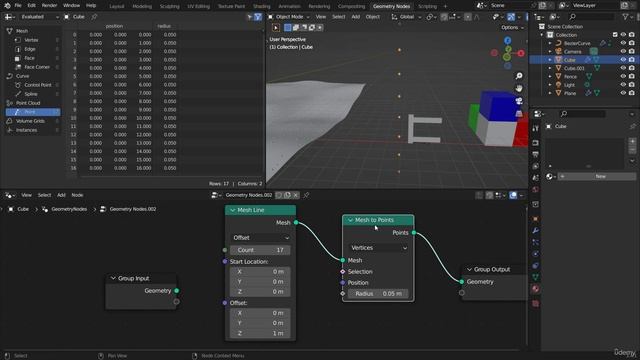Screen dimensions: 640x360
Task: Unlink the Geometry Nodes.002 node group
Action: tap(296, 195)
